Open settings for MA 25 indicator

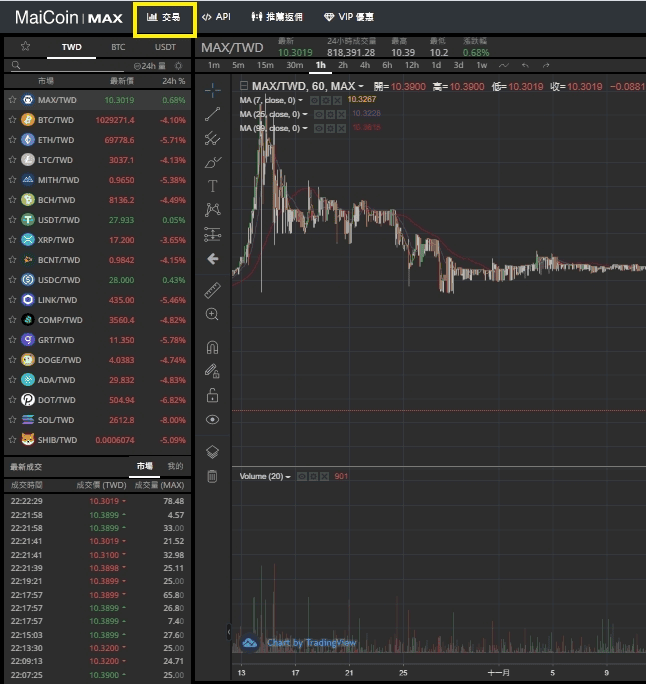tap(330, 114)
